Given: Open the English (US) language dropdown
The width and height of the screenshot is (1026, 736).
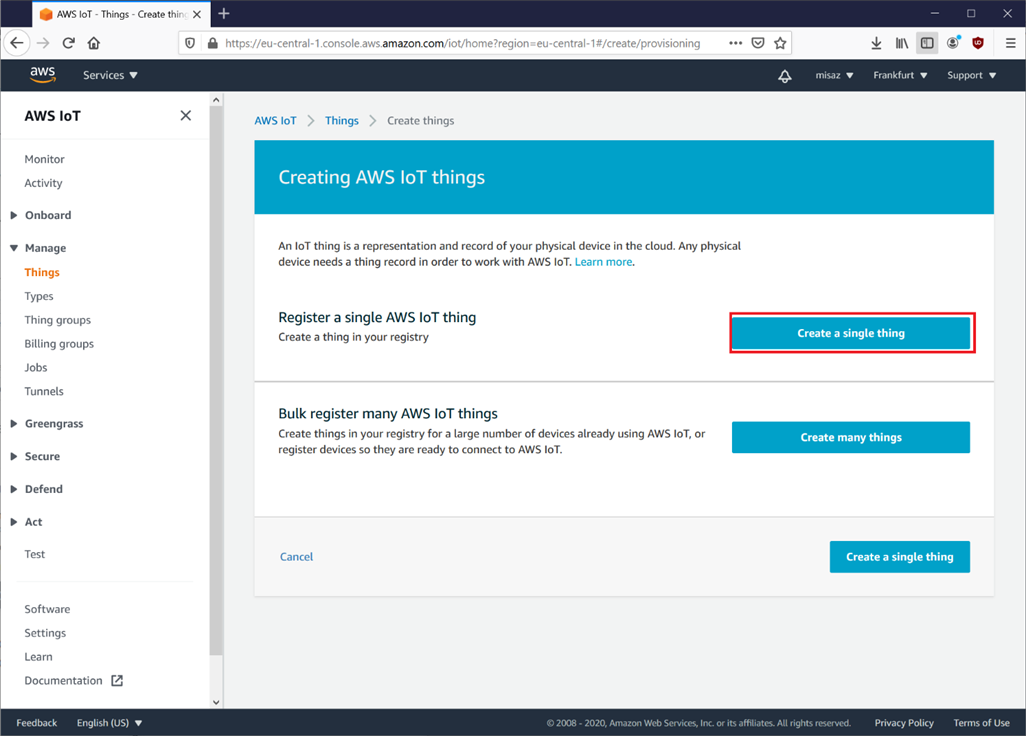Looking at the screenshot, I should [109, 723].
